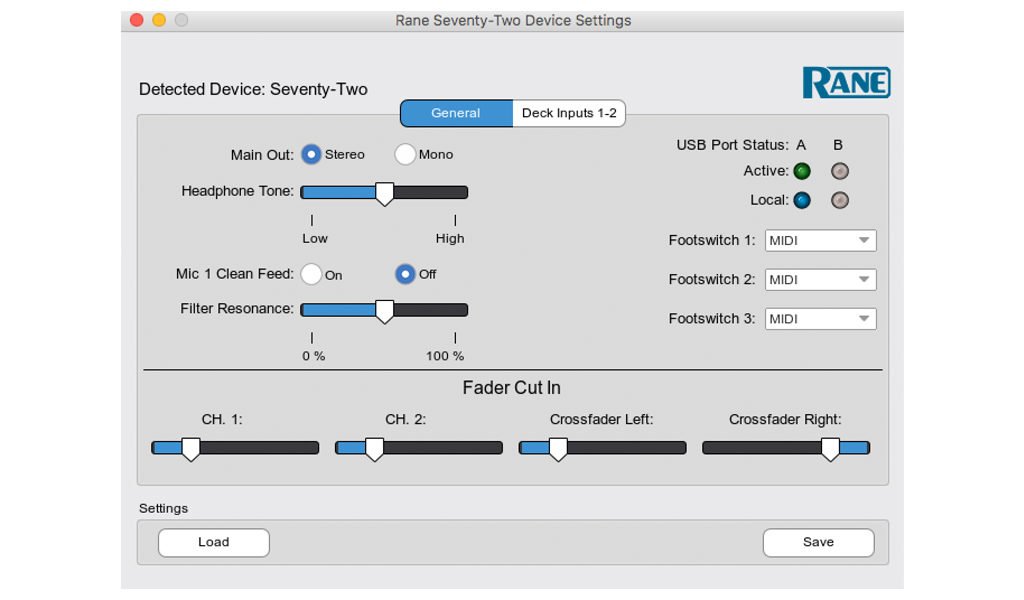Click the Rane logo
The height and width of the screenshot is (600, 1024).
846,83
